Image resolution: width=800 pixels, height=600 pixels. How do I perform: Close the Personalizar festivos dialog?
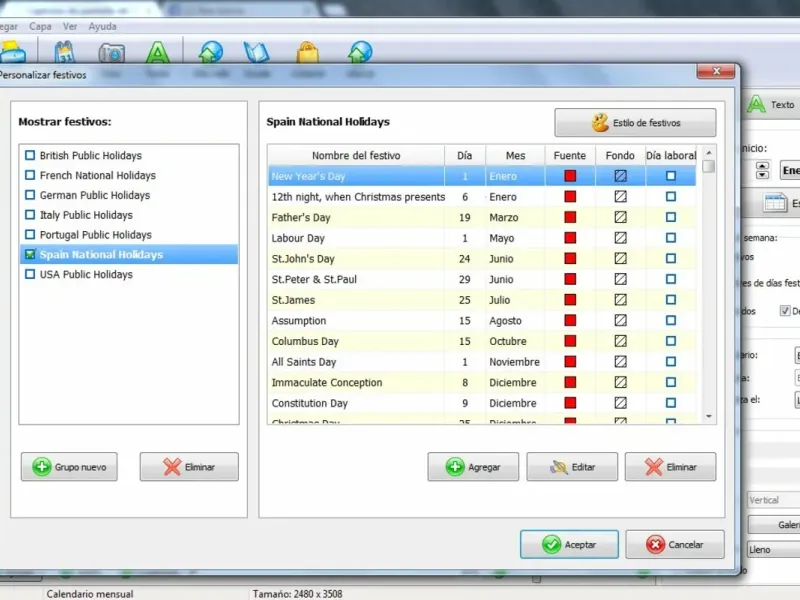[716, 71]
